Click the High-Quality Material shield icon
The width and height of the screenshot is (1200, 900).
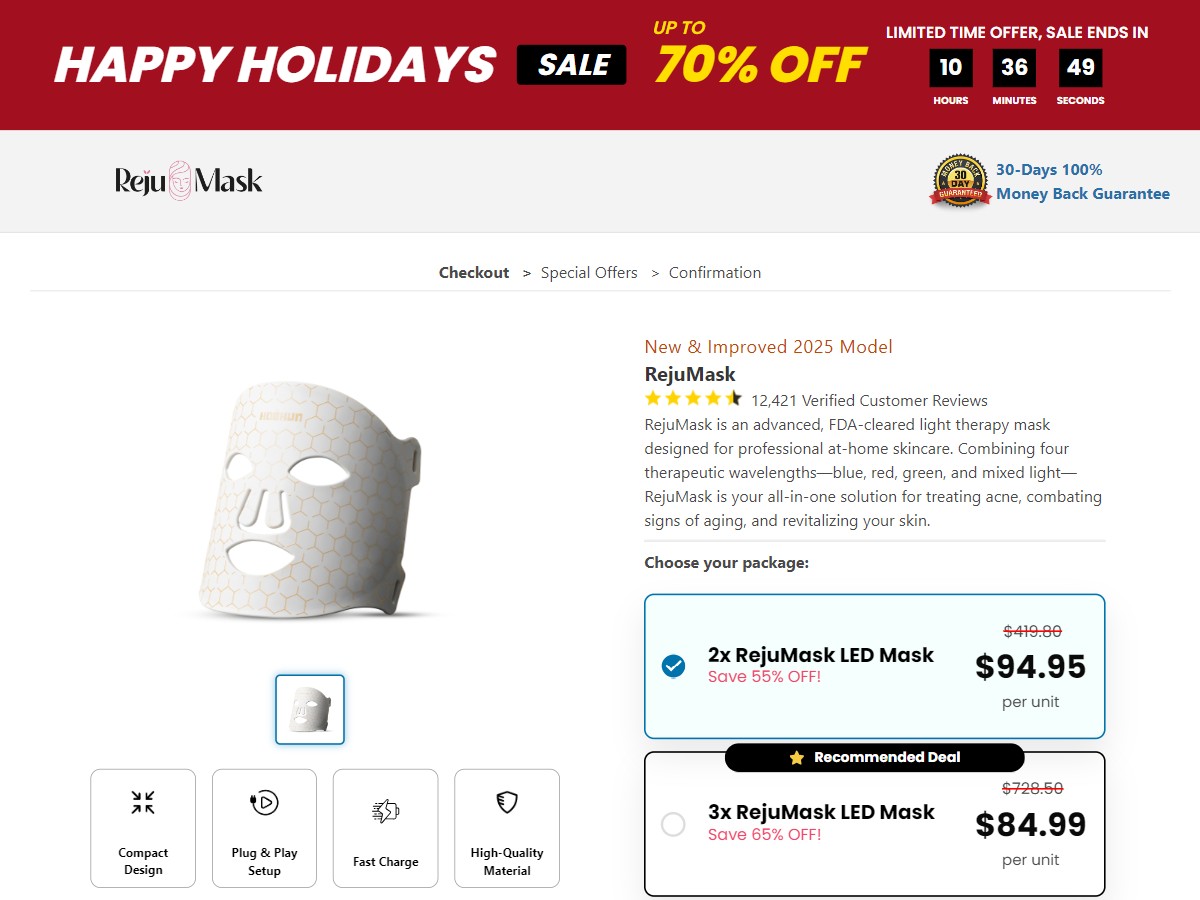pos(507,803)
